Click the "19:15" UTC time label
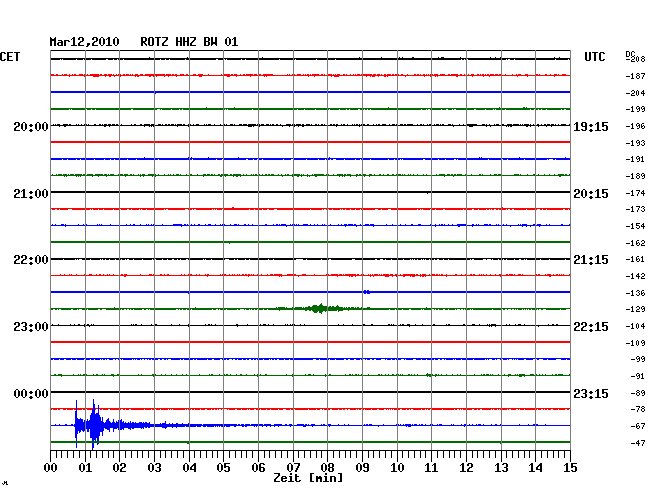Screen dimensions: 650x494 click(591, 127)
